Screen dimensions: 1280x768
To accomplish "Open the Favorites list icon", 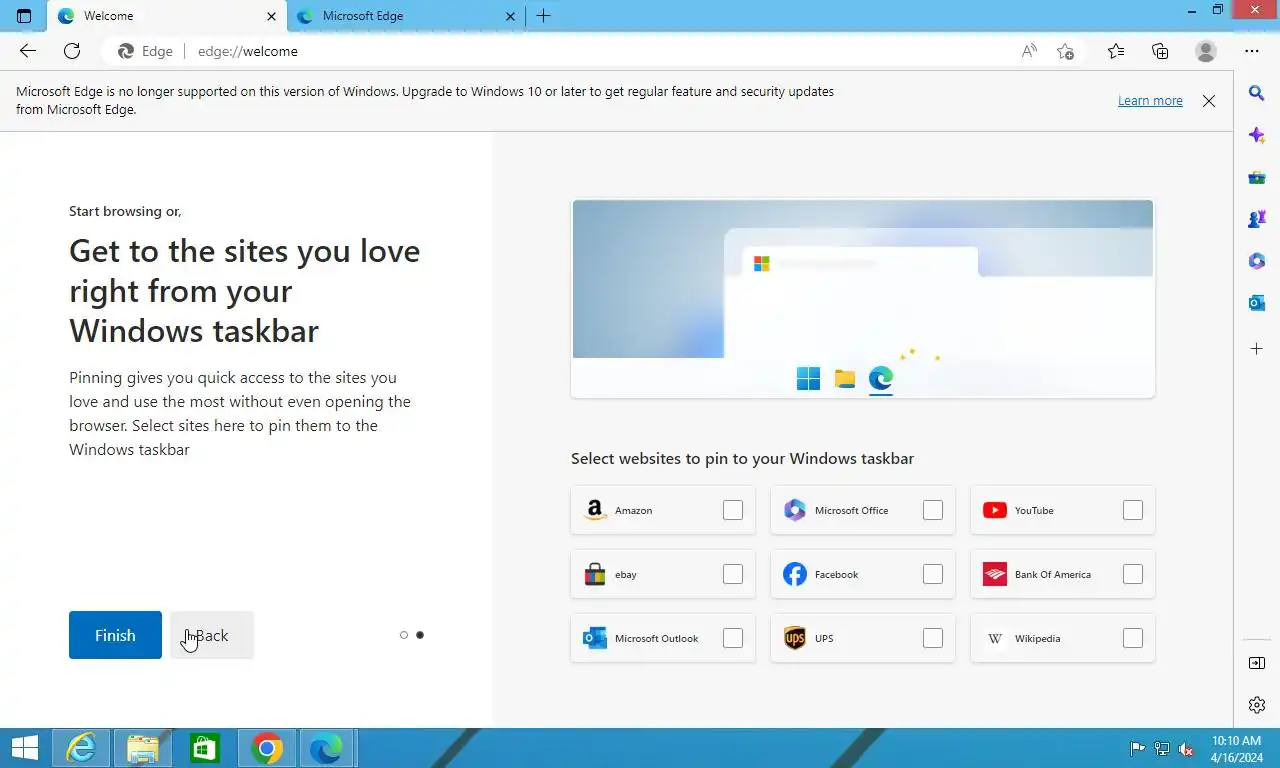I will 1116,51.
